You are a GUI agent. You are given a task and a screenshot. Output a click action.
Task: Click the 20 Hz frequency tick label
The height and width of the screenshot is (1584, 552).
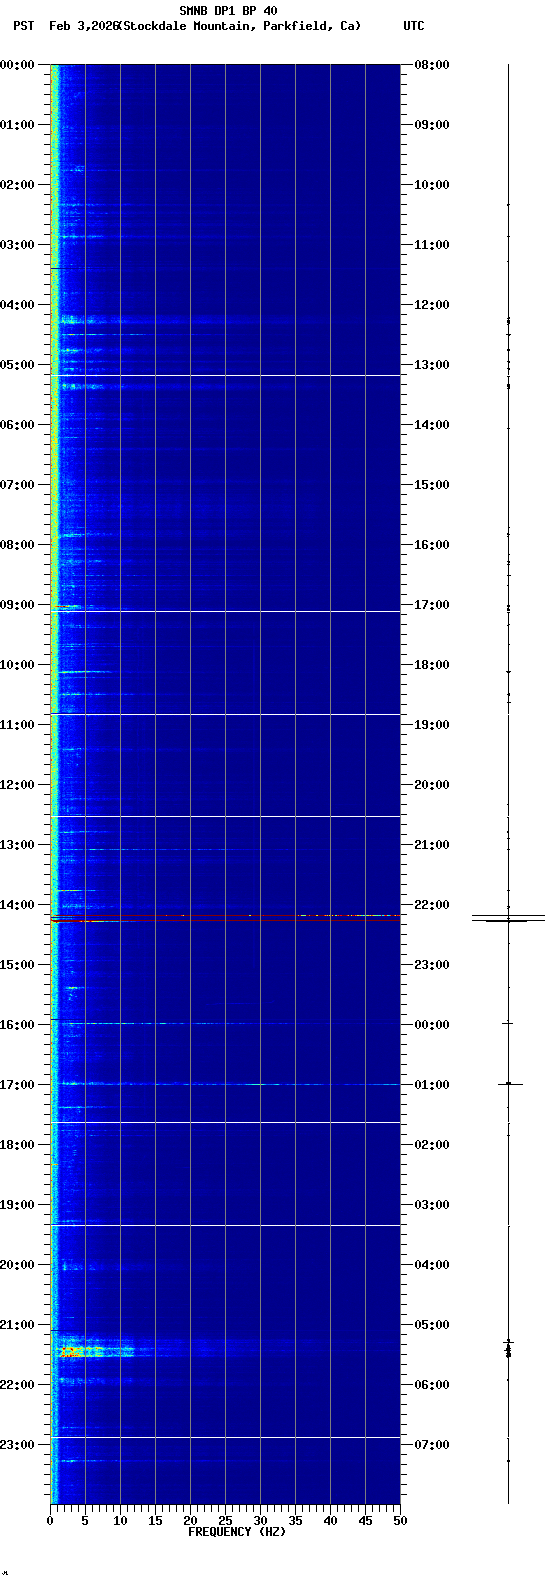click(190, 1521)
